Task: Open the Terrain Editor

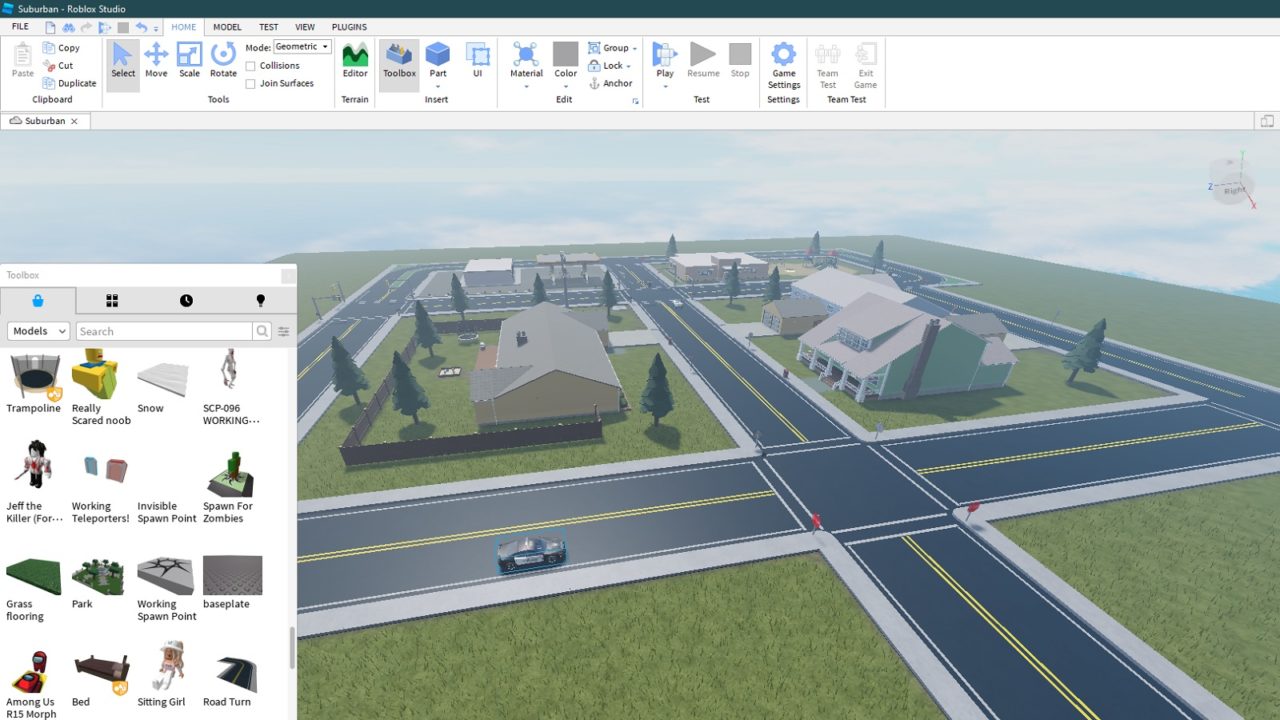Action: [x=355, y=60]
